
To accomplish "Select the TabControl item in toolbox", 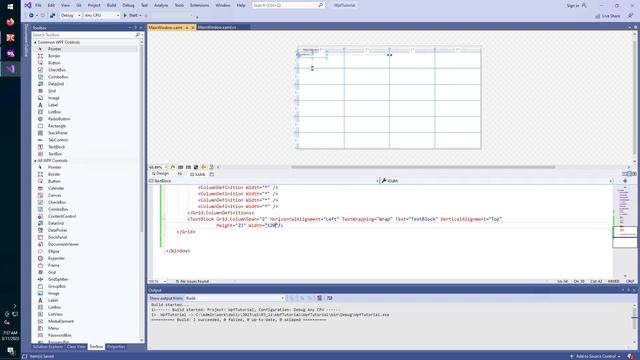I will pyautogui.click(x=58, y=140).
